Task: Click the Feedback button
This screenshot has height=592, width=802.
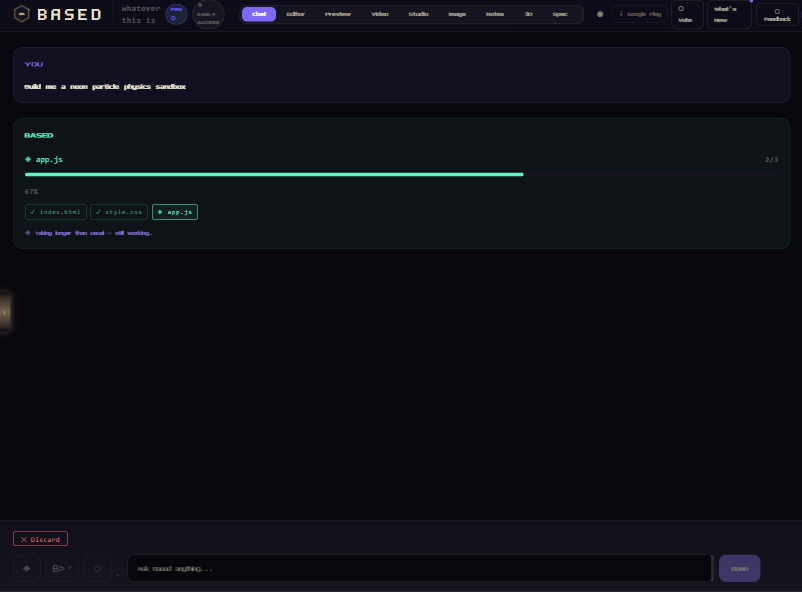Action: pyautogui.click(x=776, y=14)
